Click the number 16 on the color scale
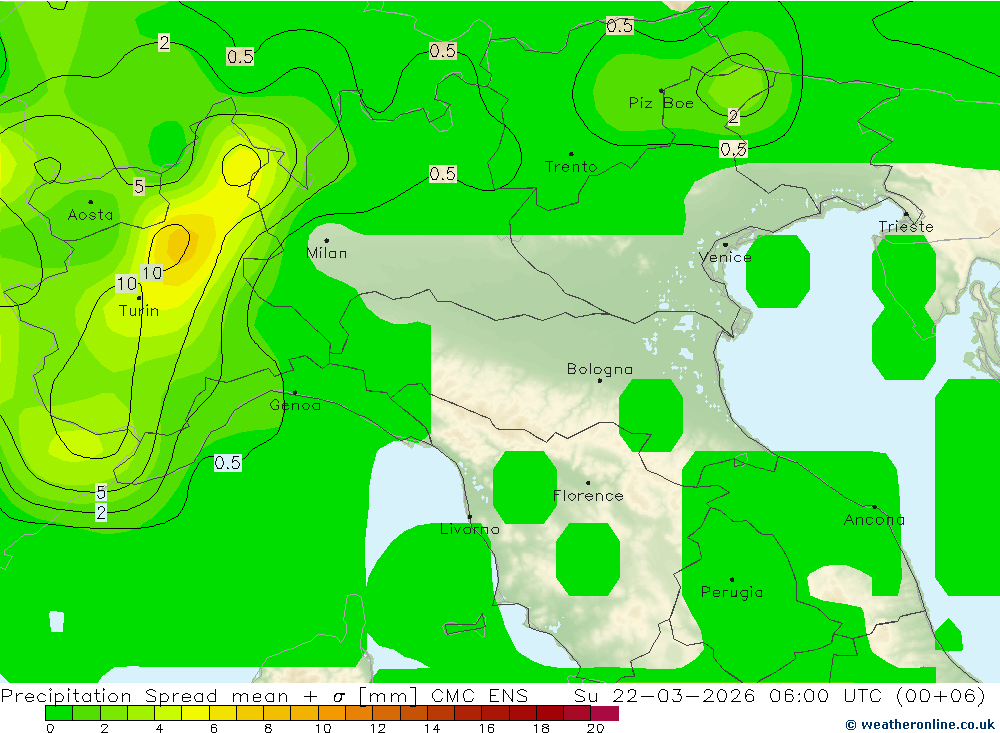 coord(487,728)
